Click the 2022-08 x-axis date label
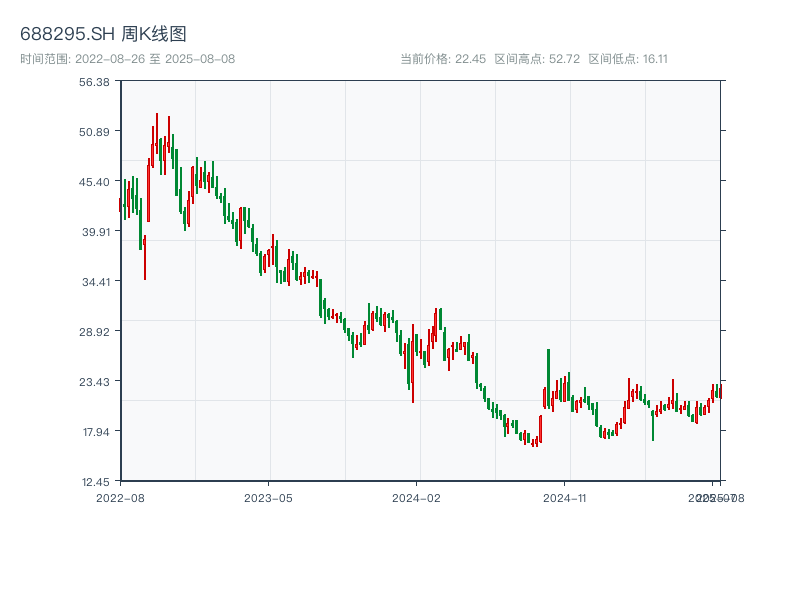 coord(120,497)
